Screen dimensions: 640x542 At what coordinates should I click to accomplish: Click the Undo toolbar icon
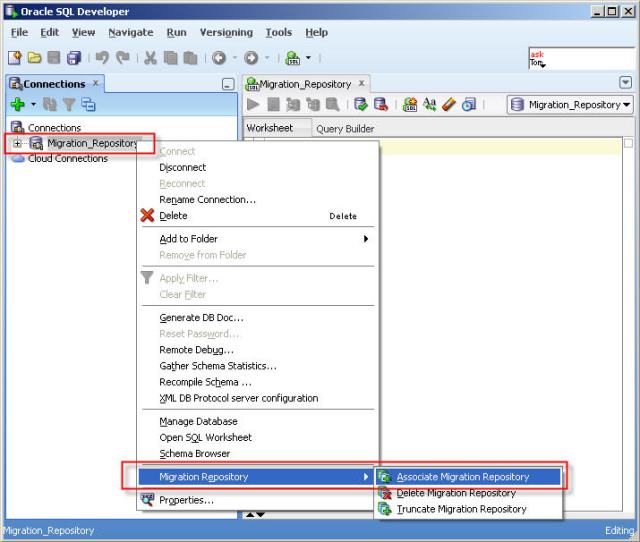point(102,58)
